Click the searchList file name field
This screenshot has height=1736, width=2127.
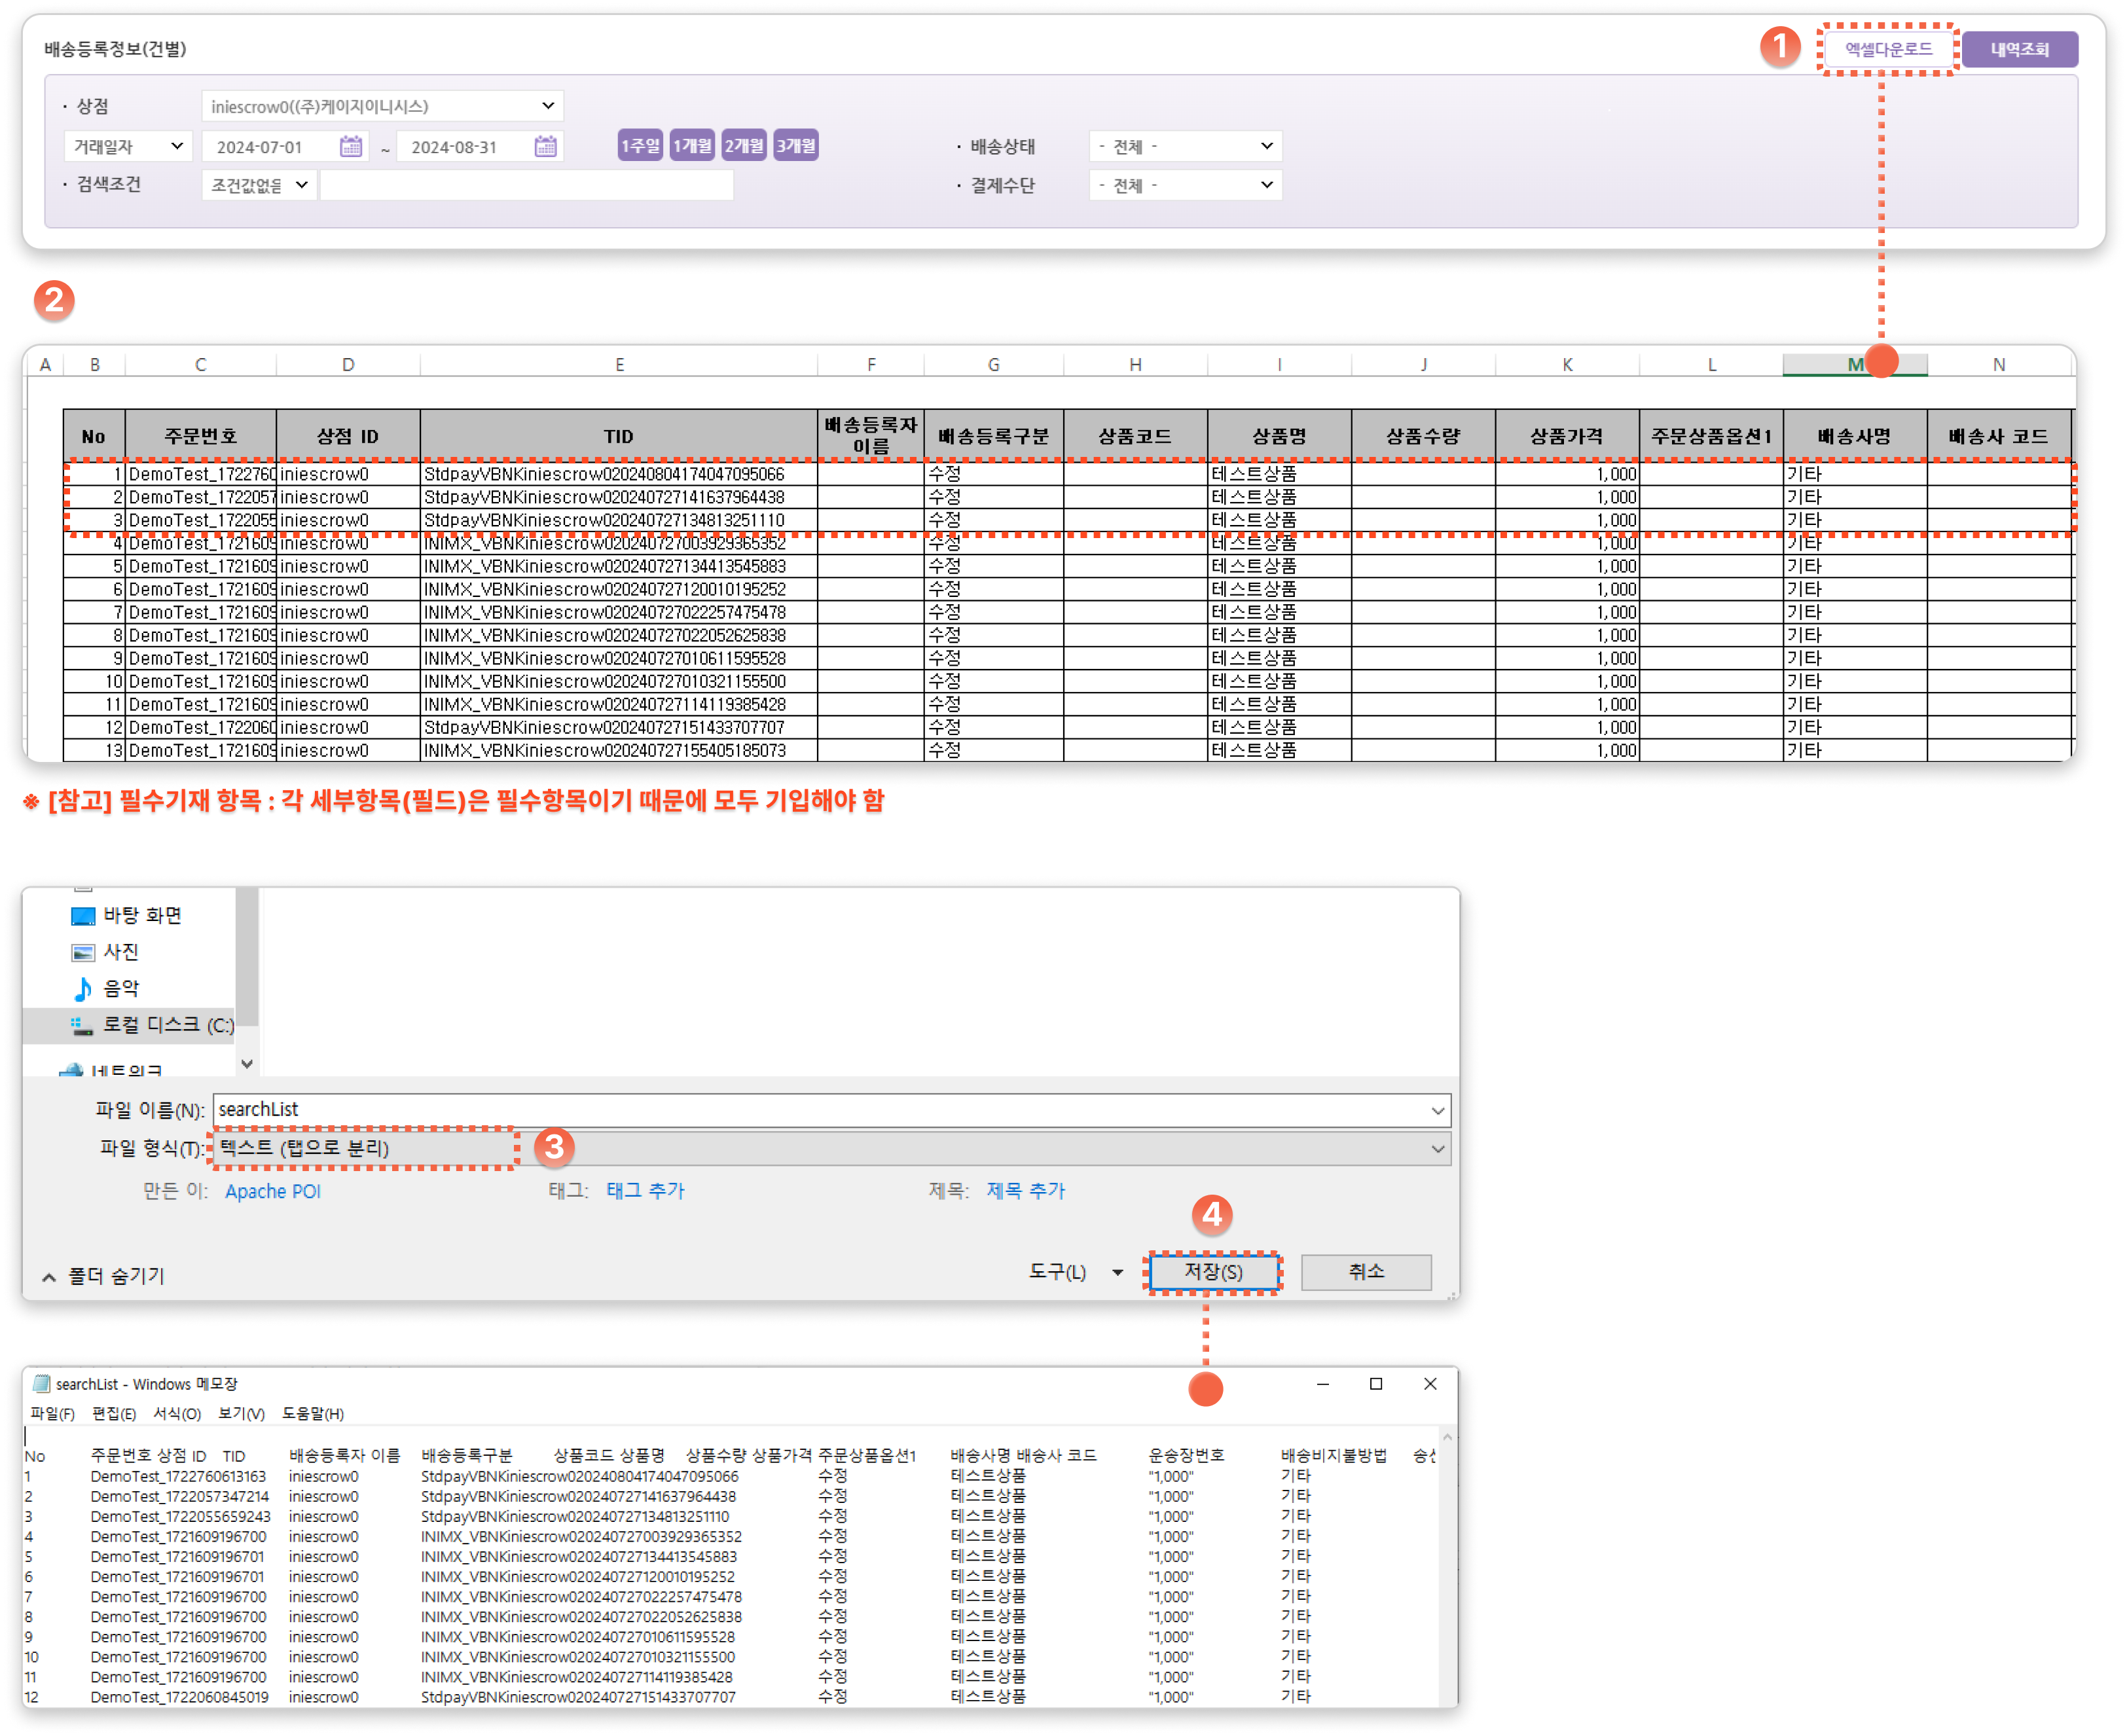[x=831, y=1110]
